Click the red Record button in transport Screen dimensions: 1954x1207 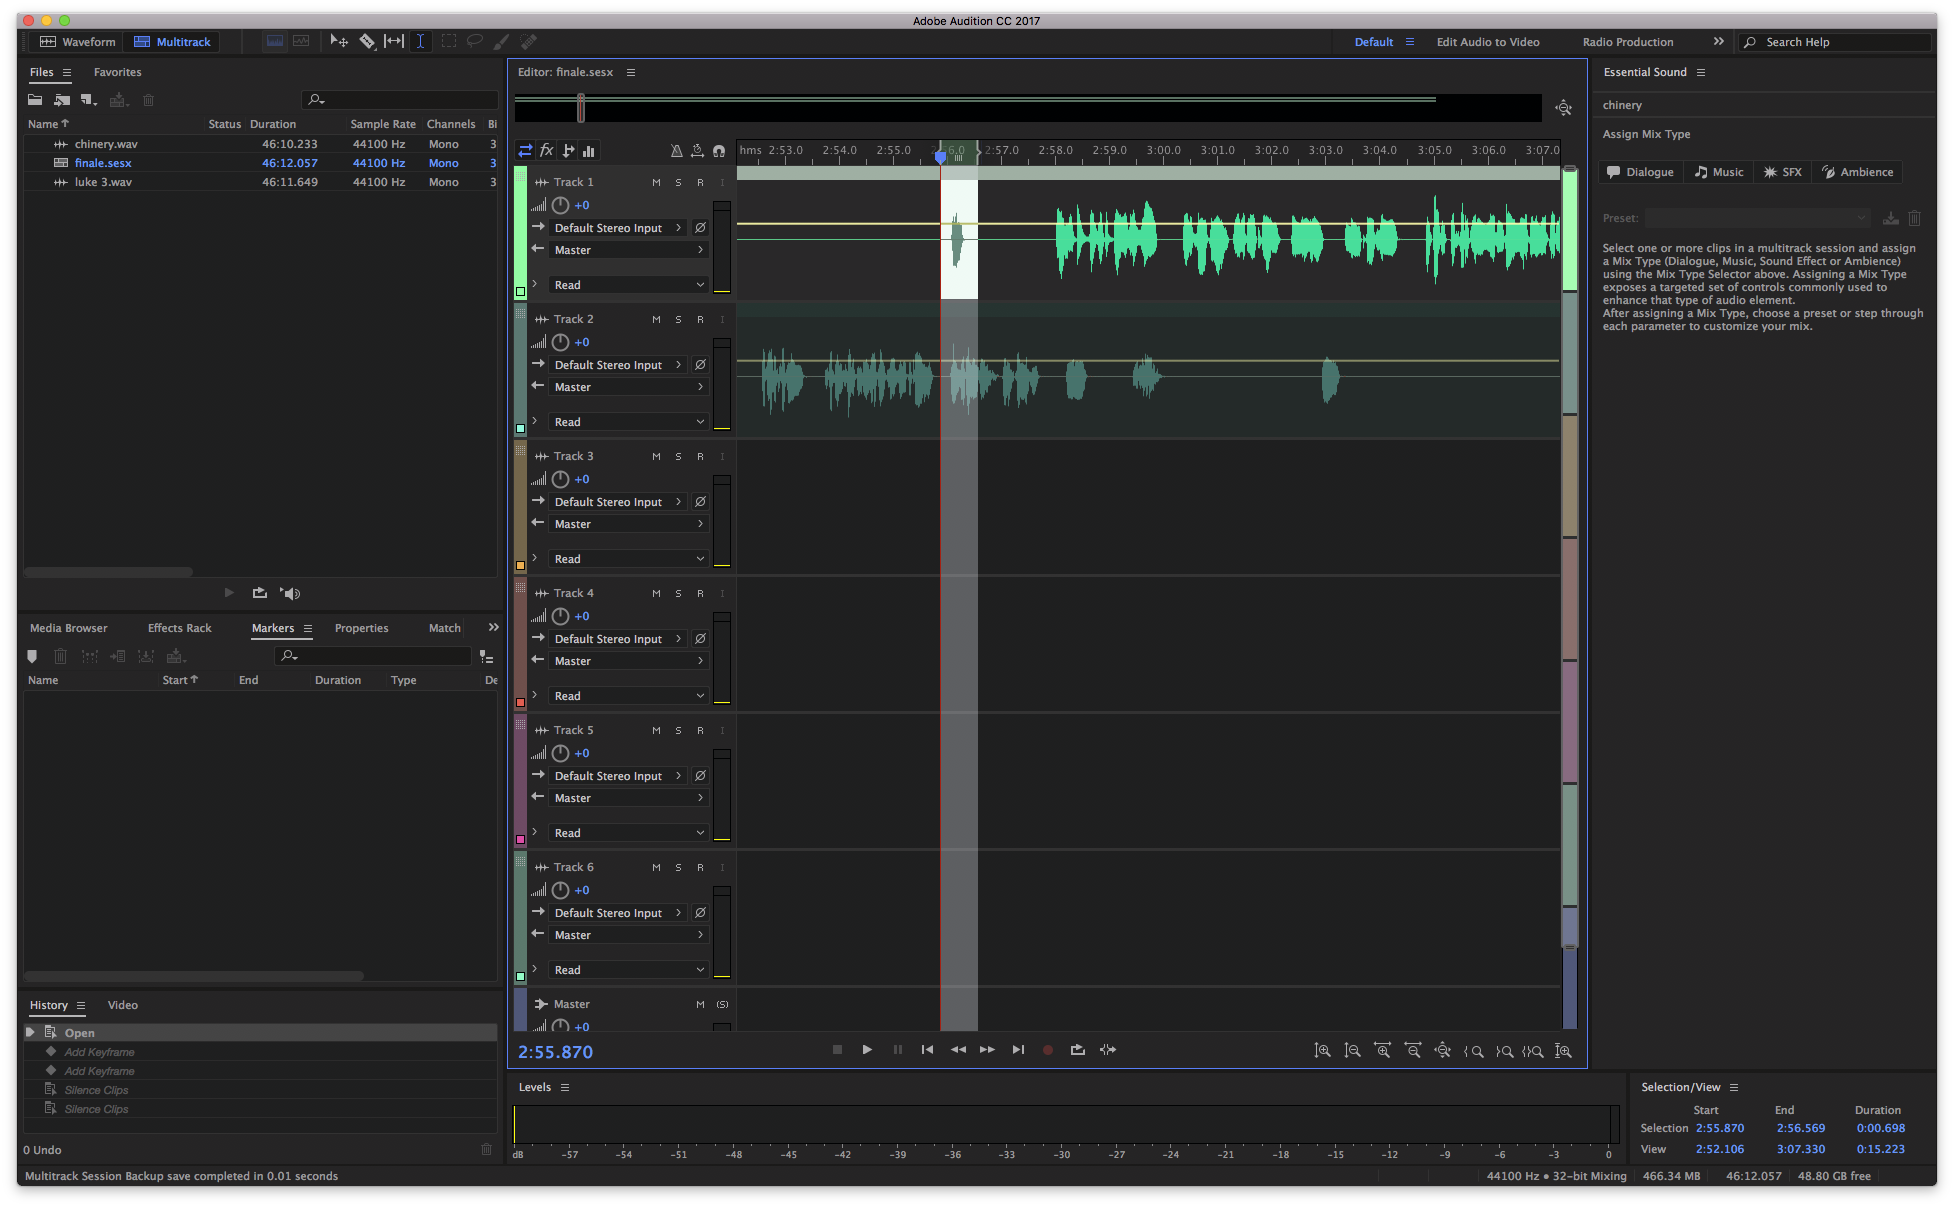click(x=1047, y=1050)
